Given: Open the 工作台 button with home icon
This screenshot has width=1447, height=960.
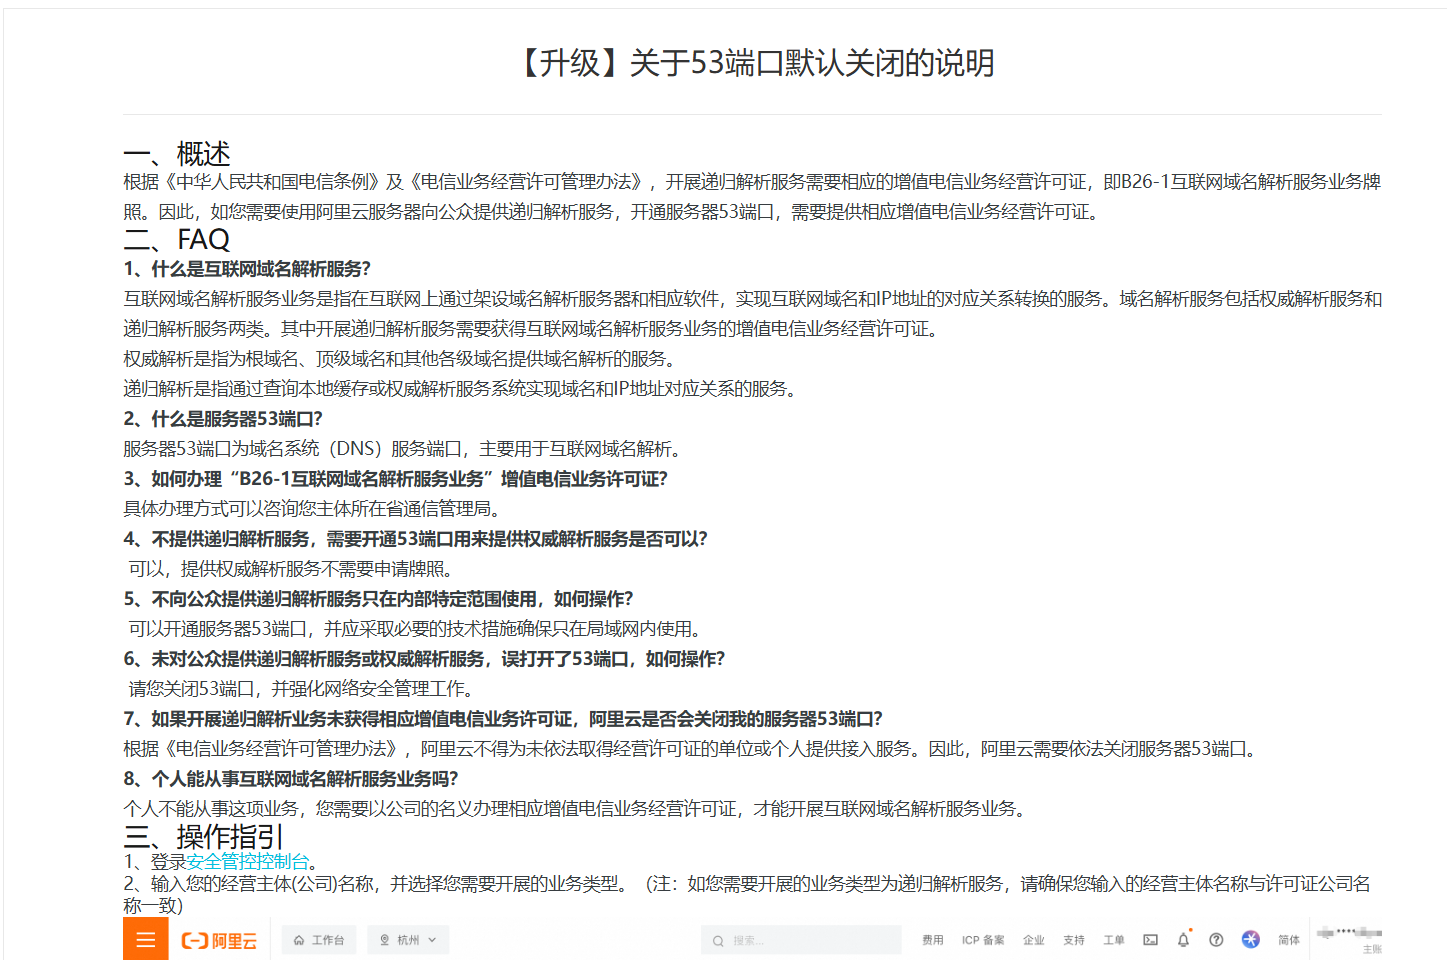Looking at the screenshot, I should [319, 940].
